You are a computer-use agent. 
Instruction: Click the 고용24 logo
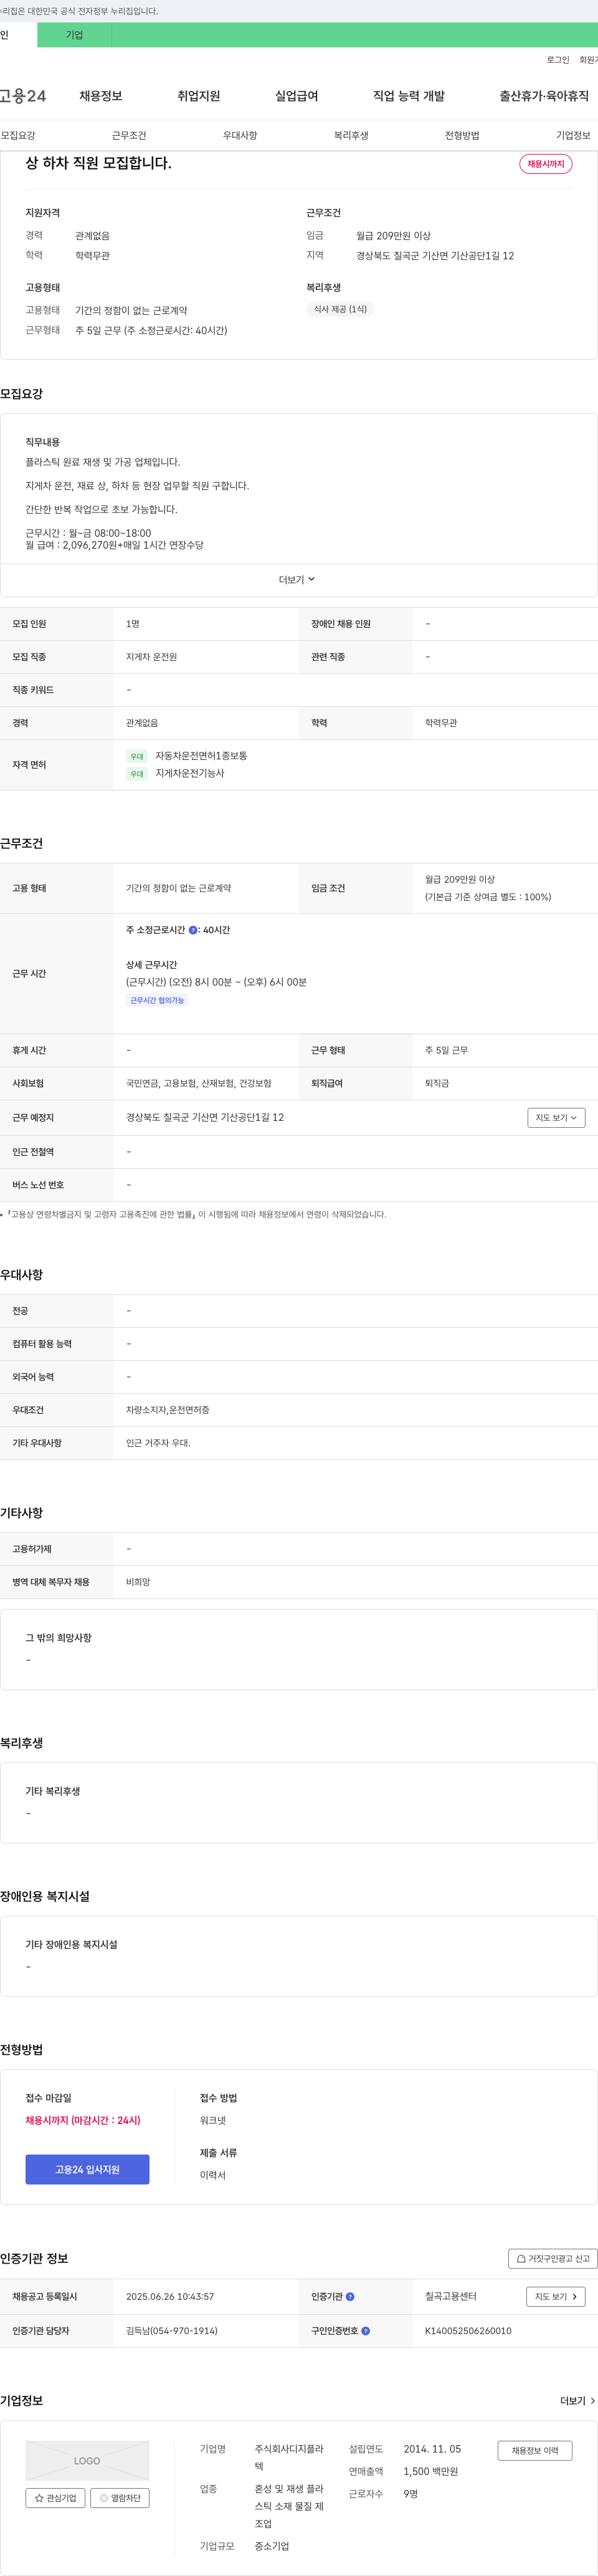coord(22,96)
